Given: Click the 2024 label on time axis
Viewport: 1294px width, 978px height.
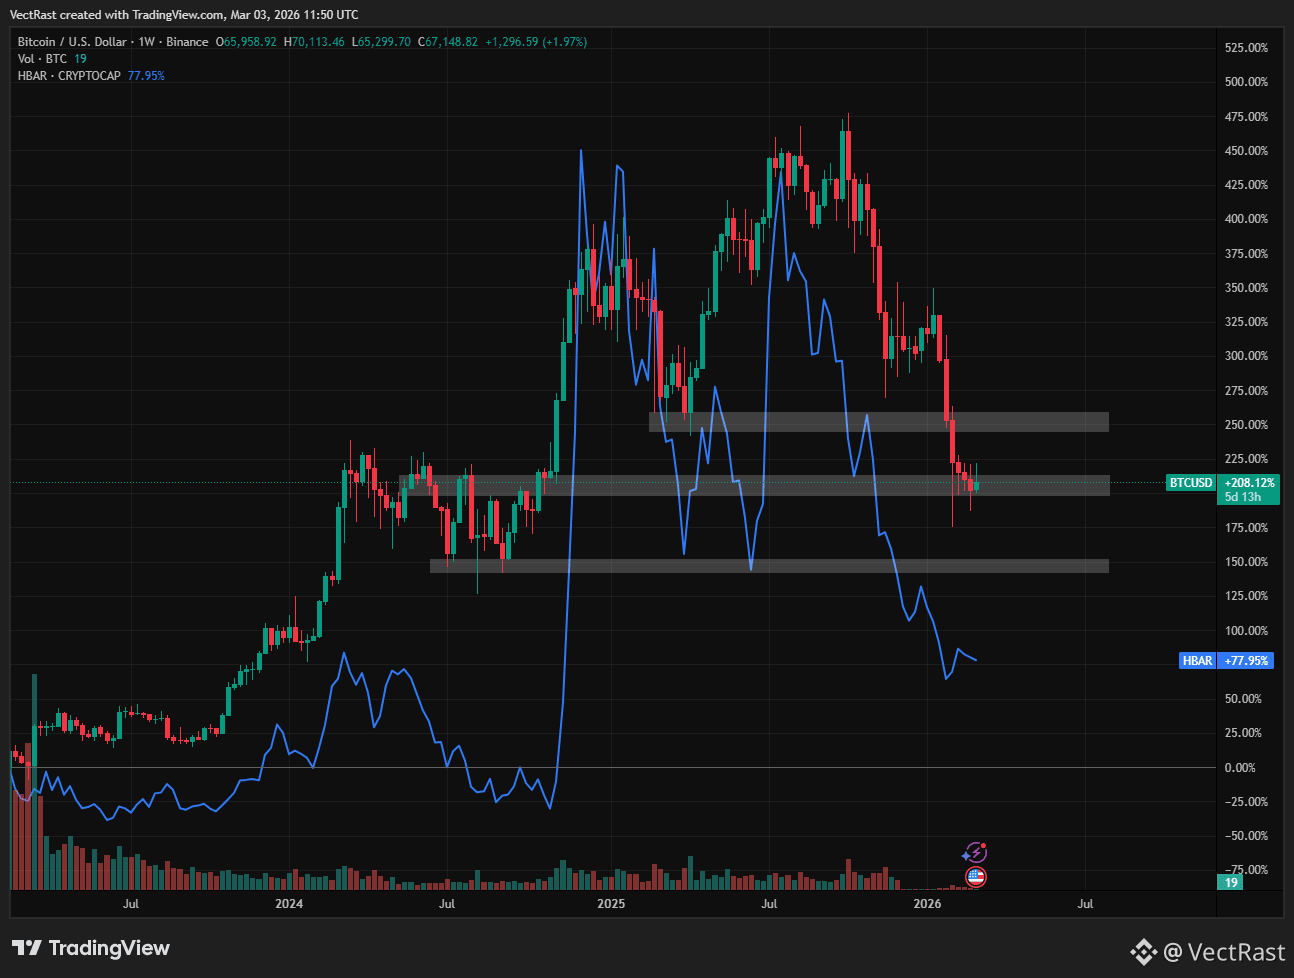Looking at the screenshot, I should pos(289,904).
